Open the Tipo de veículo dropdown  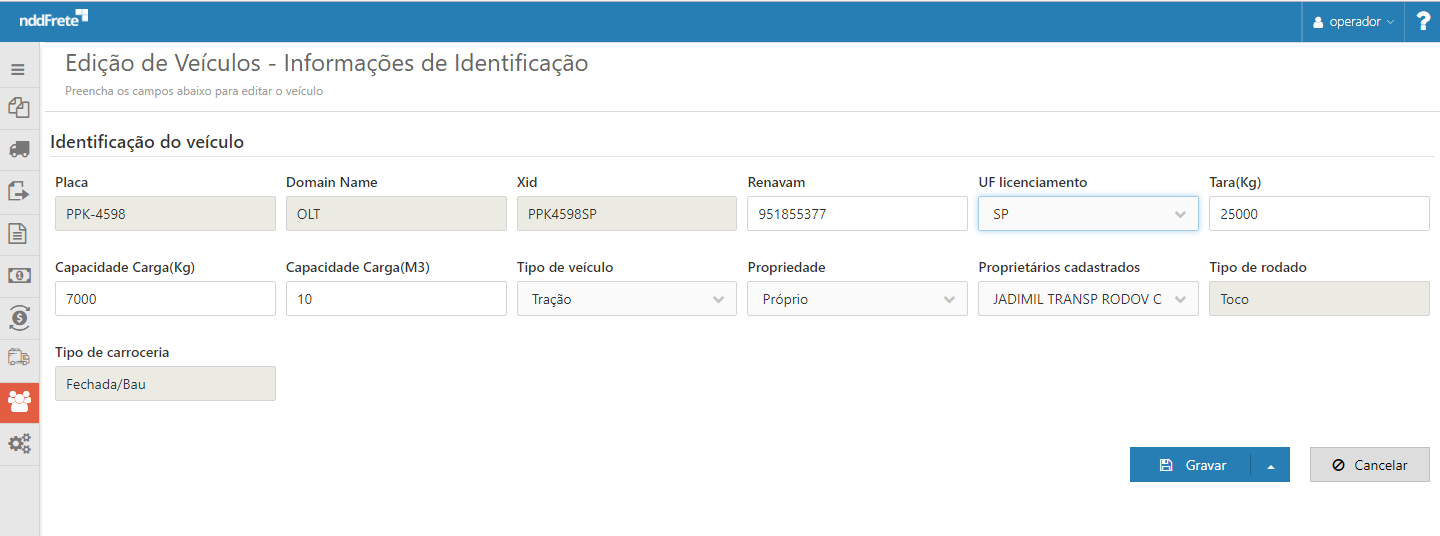click(626, 299)
